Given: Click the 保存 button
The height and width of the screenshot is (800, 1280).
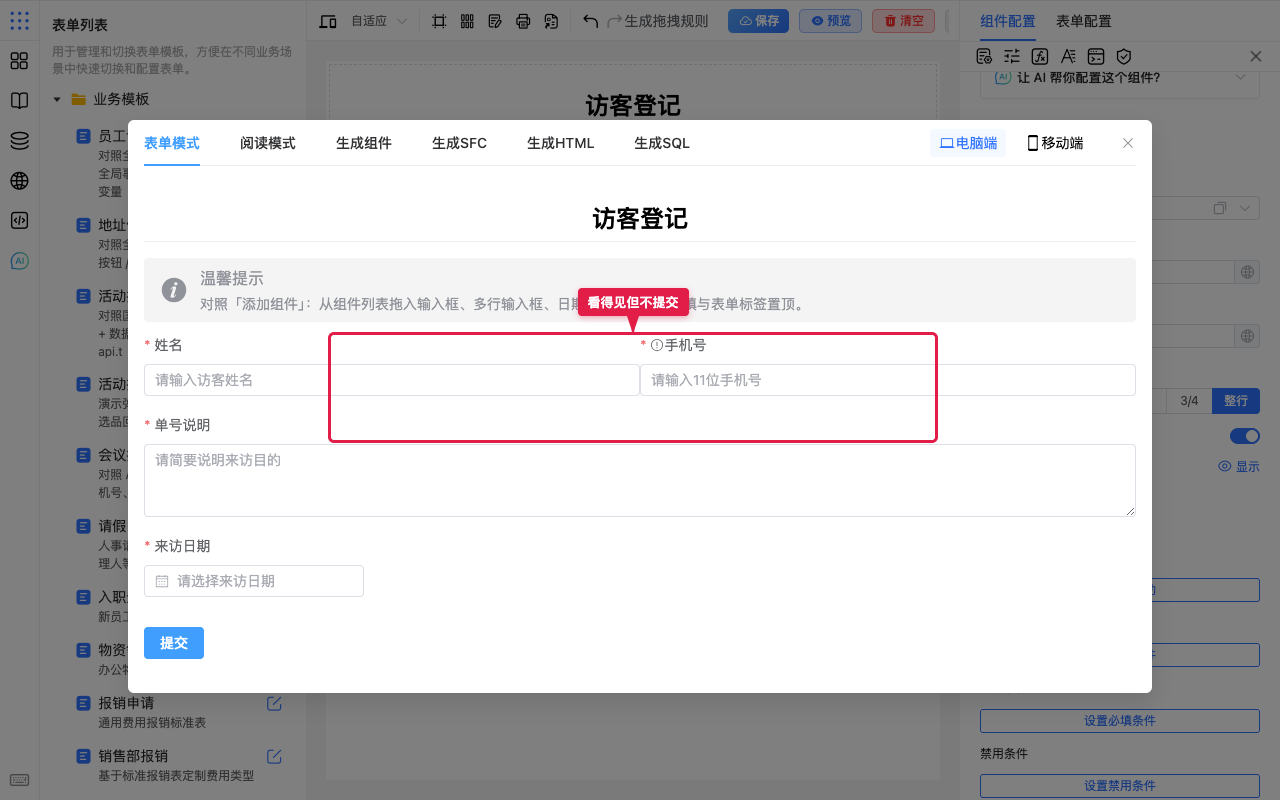Looking at the screenshot, I should (759, 21).
